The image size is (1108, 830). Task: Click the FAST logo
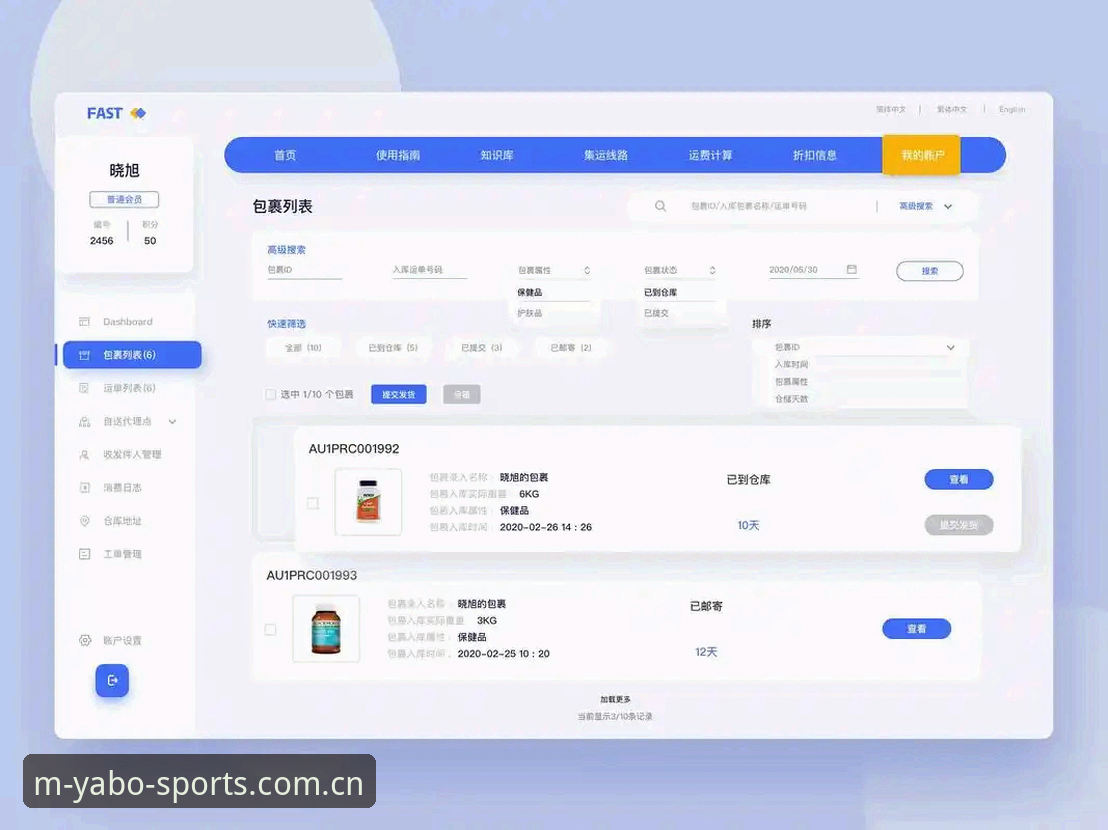click(x=117, y=113)
